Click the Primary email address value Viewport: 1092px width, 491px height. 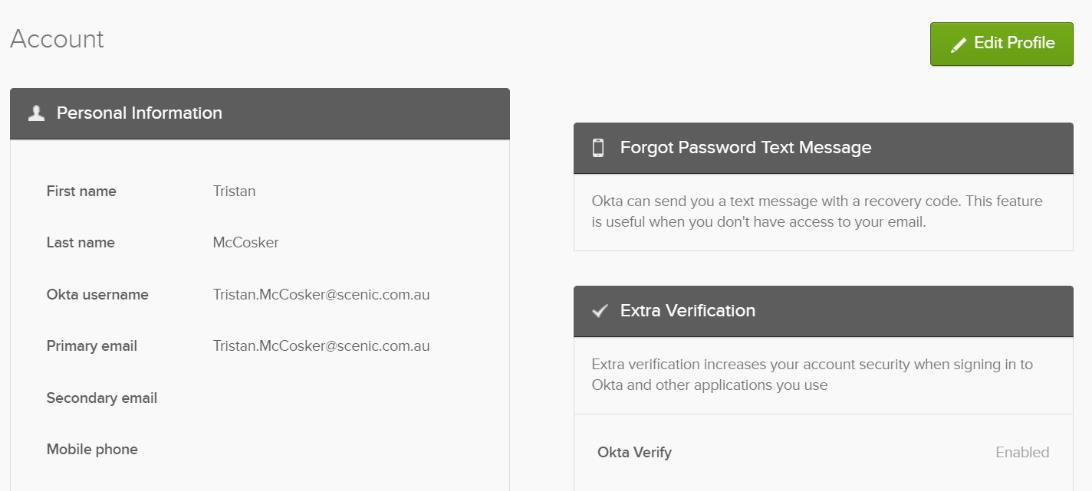click(x=321, y=346)
